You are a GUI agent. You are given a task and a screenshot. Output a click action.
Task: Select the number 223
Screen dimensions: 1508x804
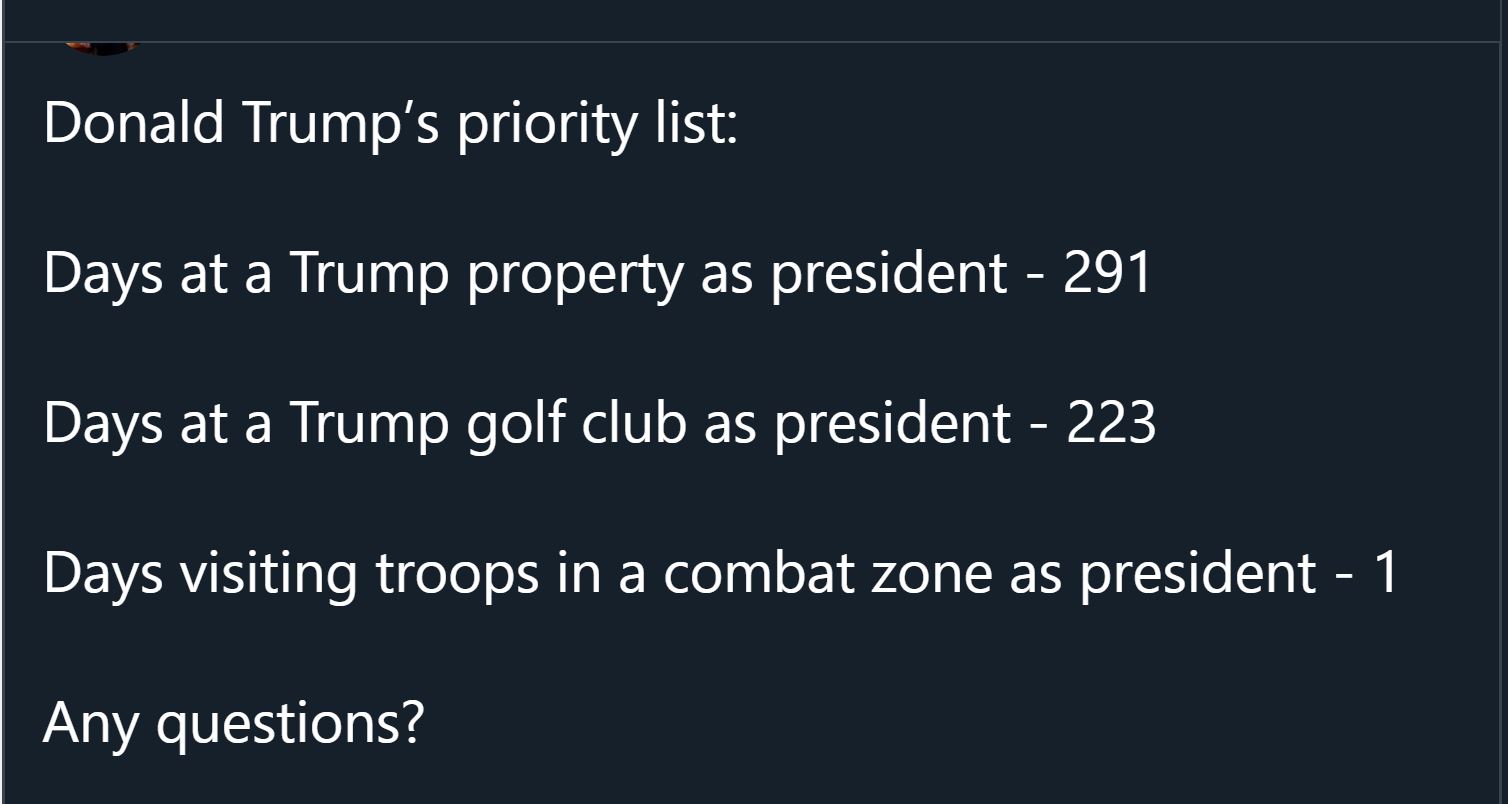[1111, 422]
